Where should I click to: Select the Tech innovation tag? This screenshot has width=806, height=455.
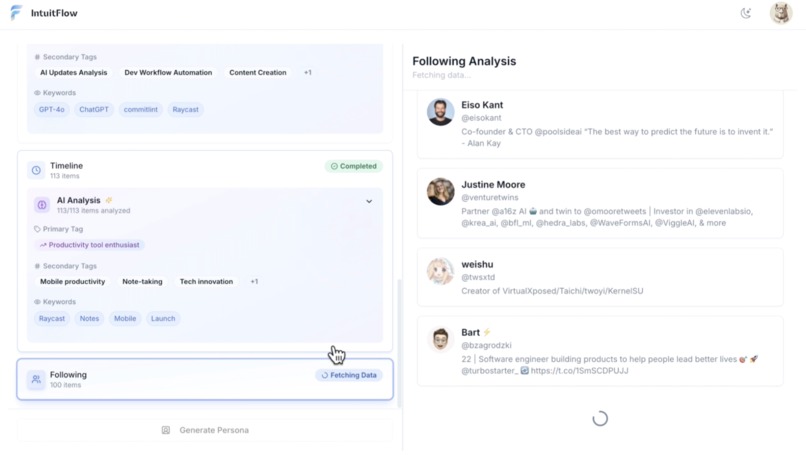(206, 282)
